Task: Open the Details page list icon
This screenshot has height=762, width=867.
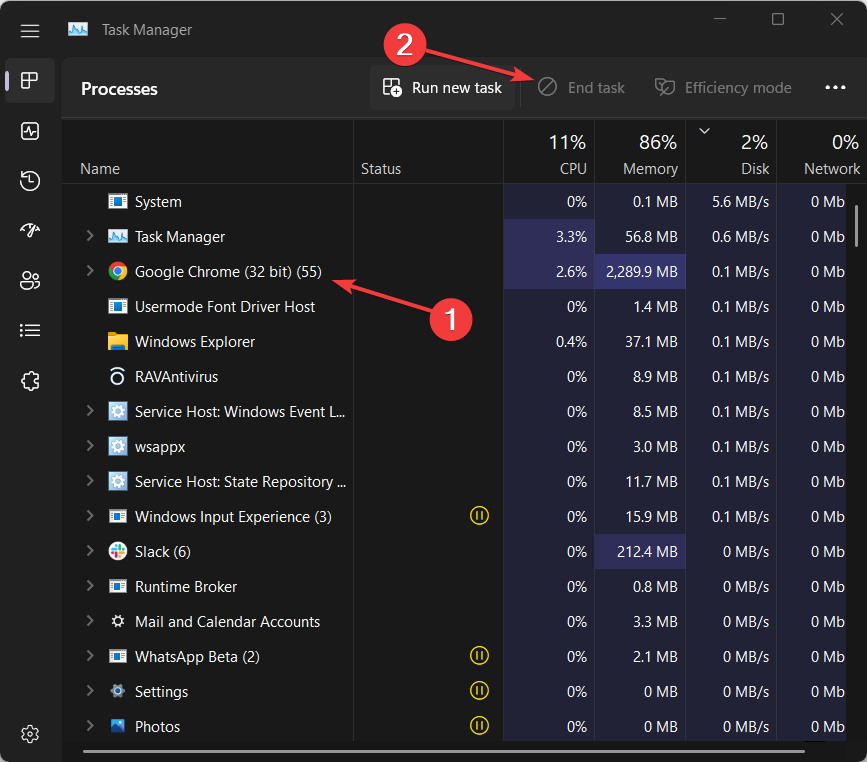Action: click(x=30, y=331)
